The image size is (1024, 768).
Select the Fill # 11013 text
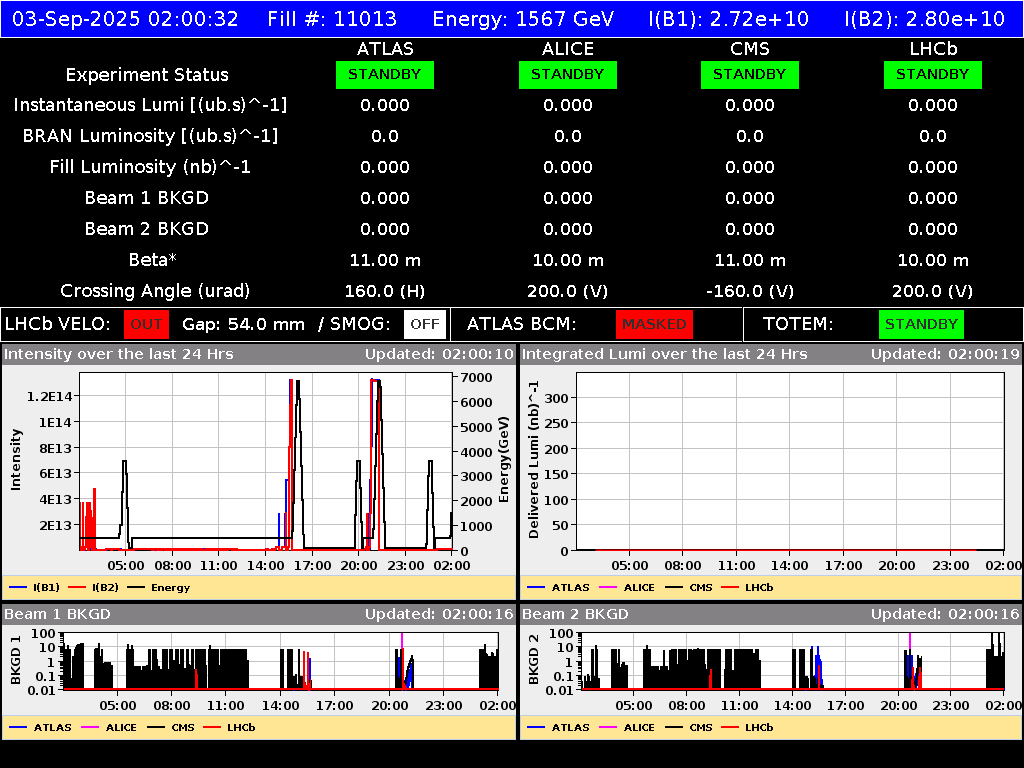[x=332, y=18]
